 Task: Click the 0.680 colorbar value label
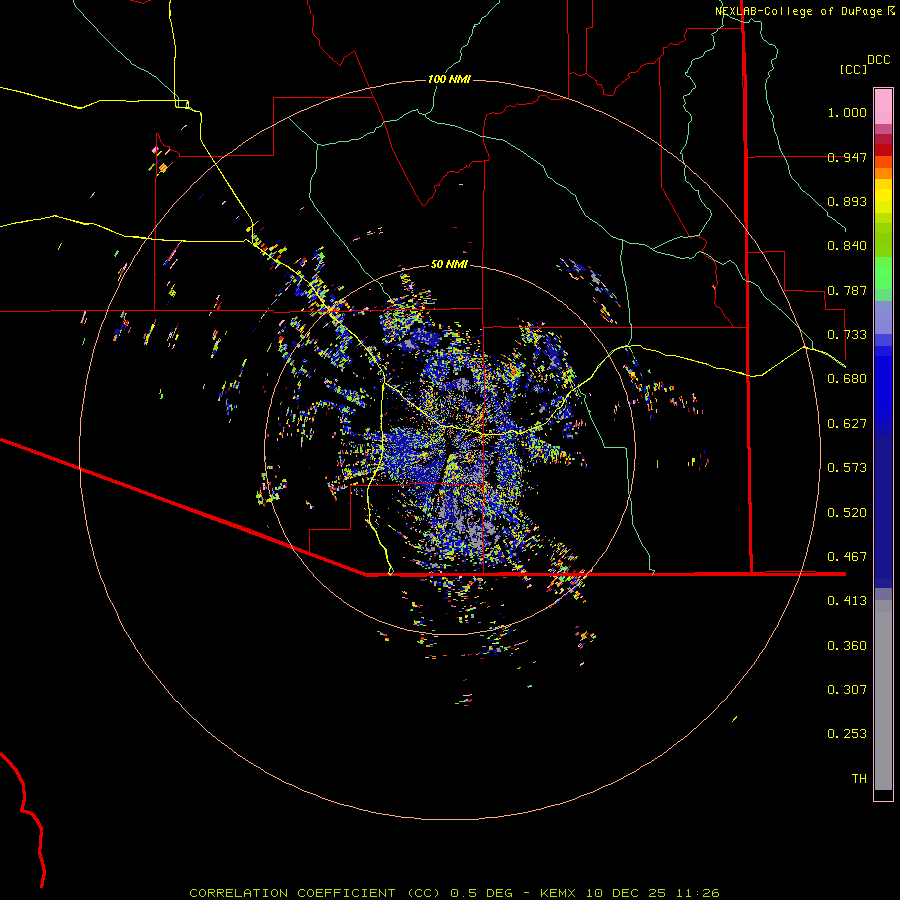(x=847, y=379)
